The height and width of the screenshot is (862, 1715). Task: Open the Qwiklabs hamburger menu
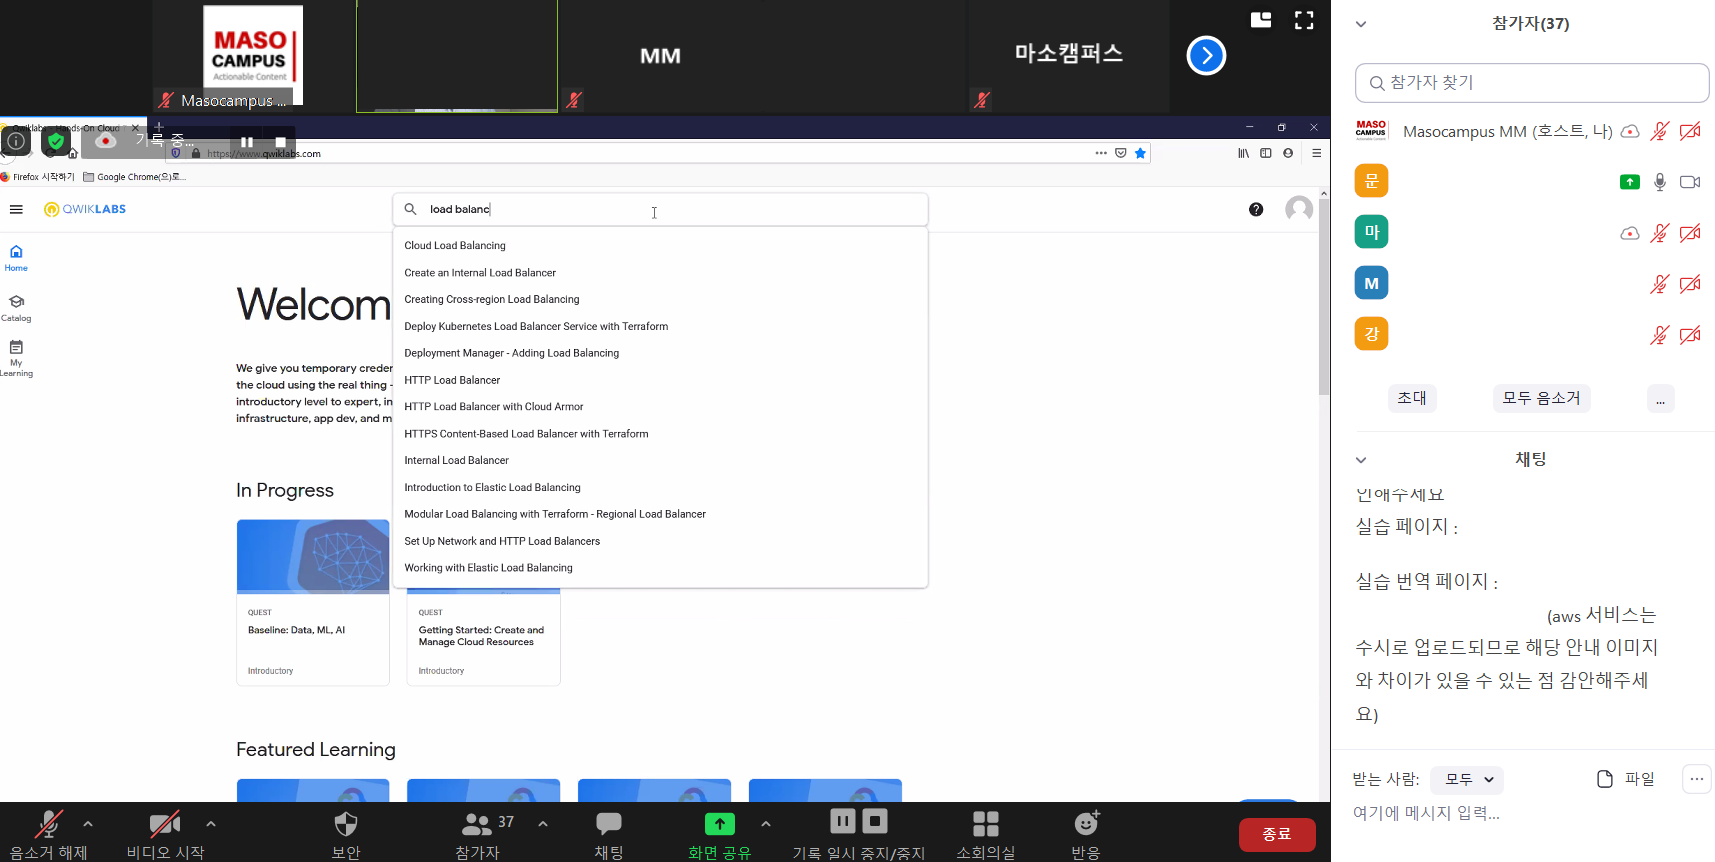[x=16, y=209]
